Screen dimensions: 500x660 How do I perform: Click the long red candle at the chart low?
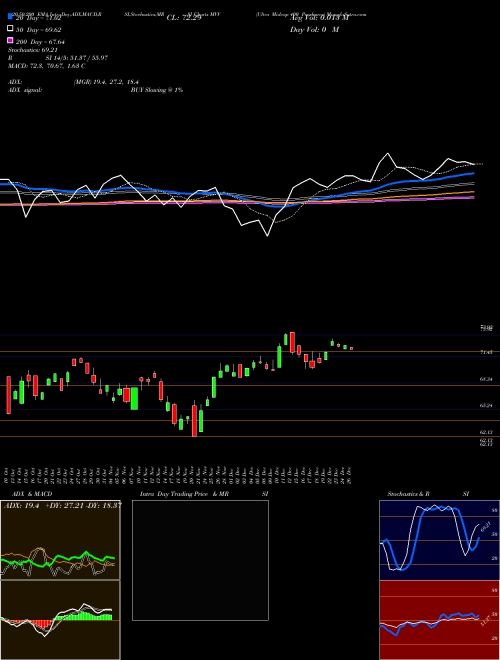click(x=194, y=420)
